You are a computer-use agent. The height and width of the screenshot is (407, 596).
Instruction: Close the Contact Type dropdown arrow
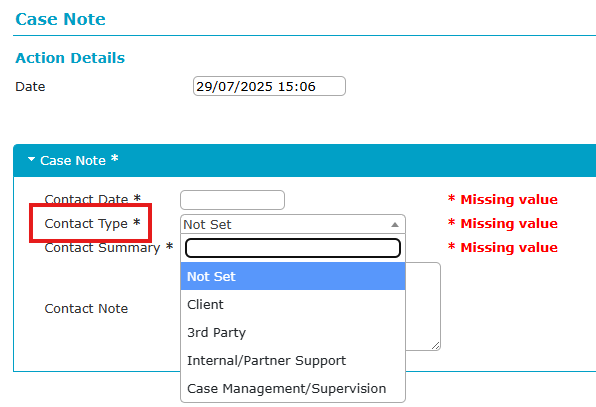point(395,225)
